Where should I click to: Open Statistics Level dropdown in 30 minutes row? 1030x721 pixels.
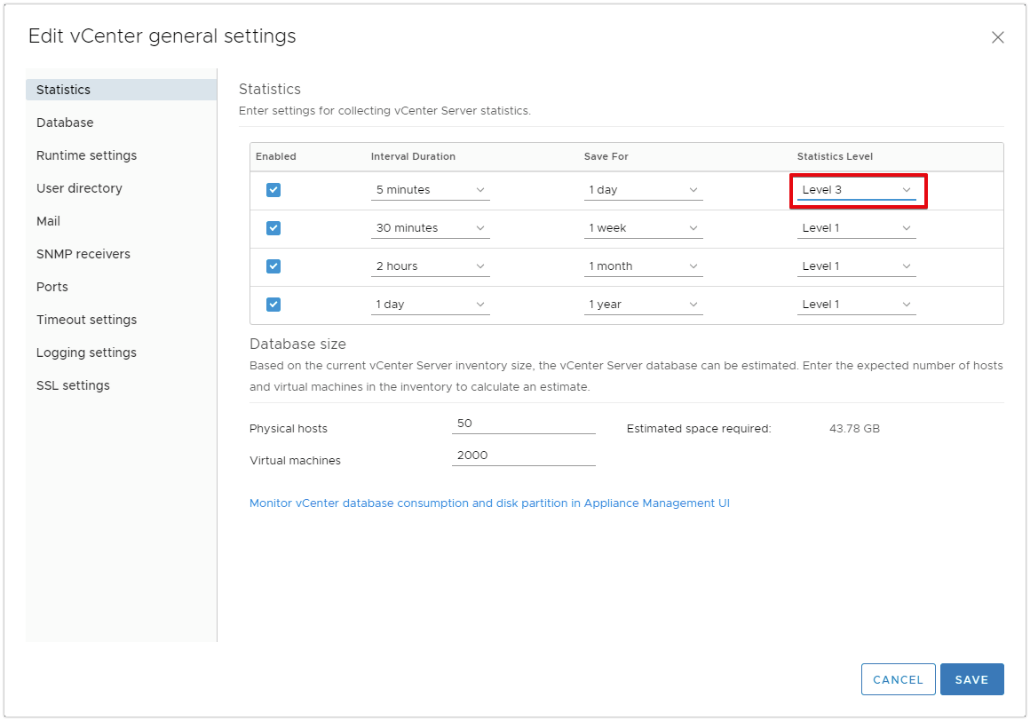(856, 228)
